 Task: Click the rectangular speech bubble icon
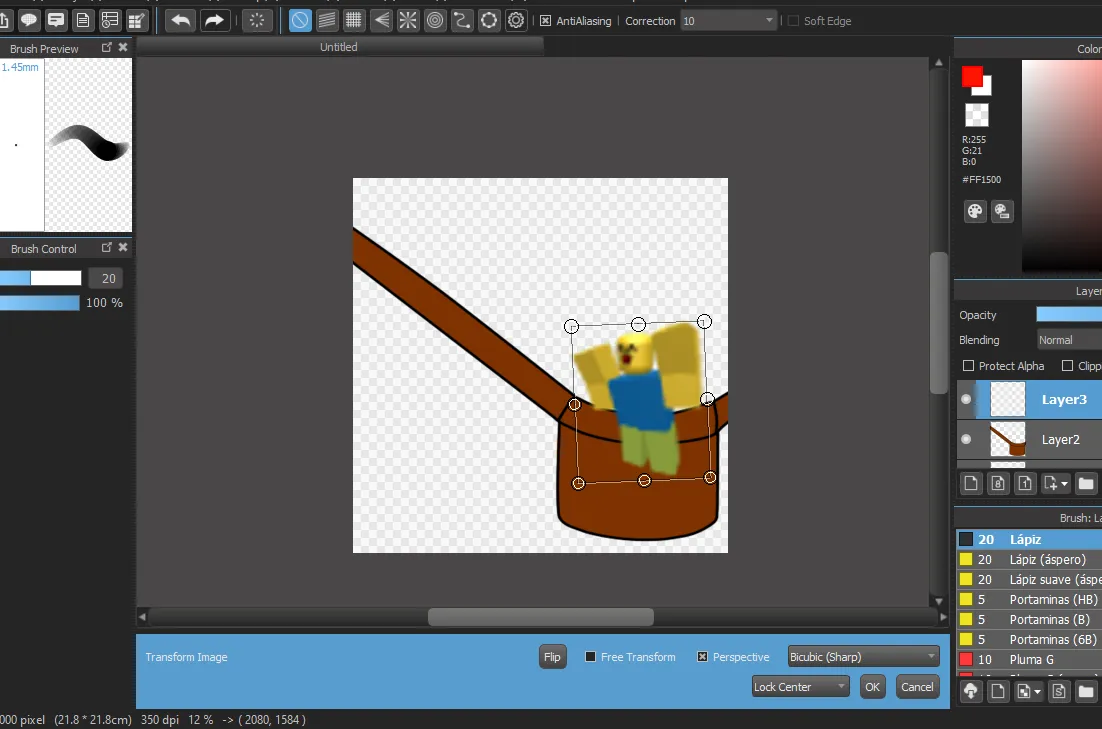56,20
